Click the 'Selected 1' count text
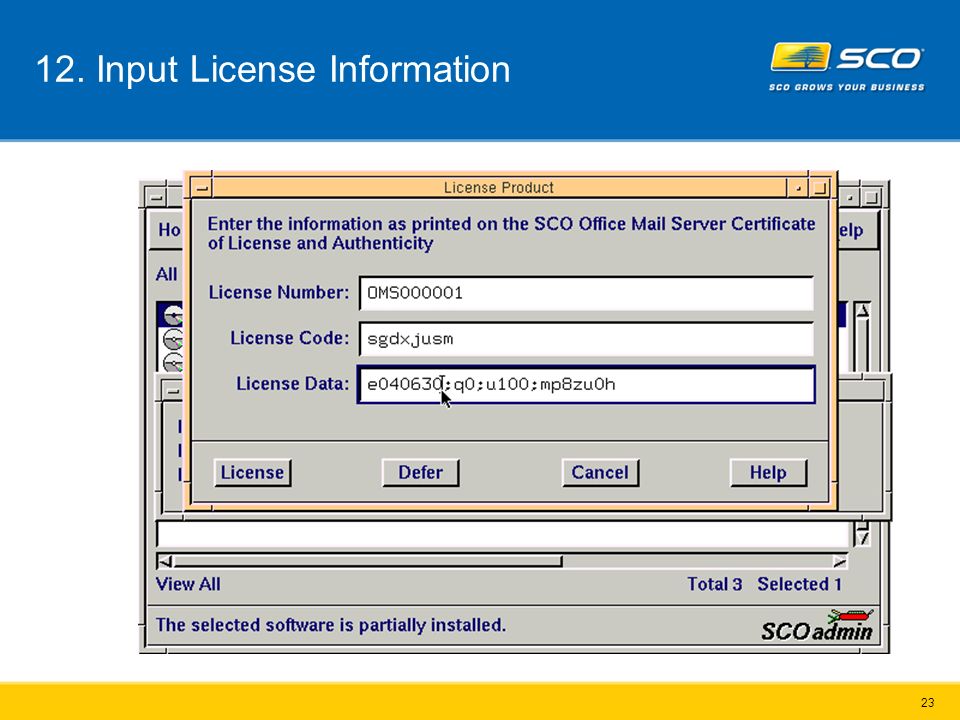Viewport: 960px width, 720px height. tap(799, 584)
